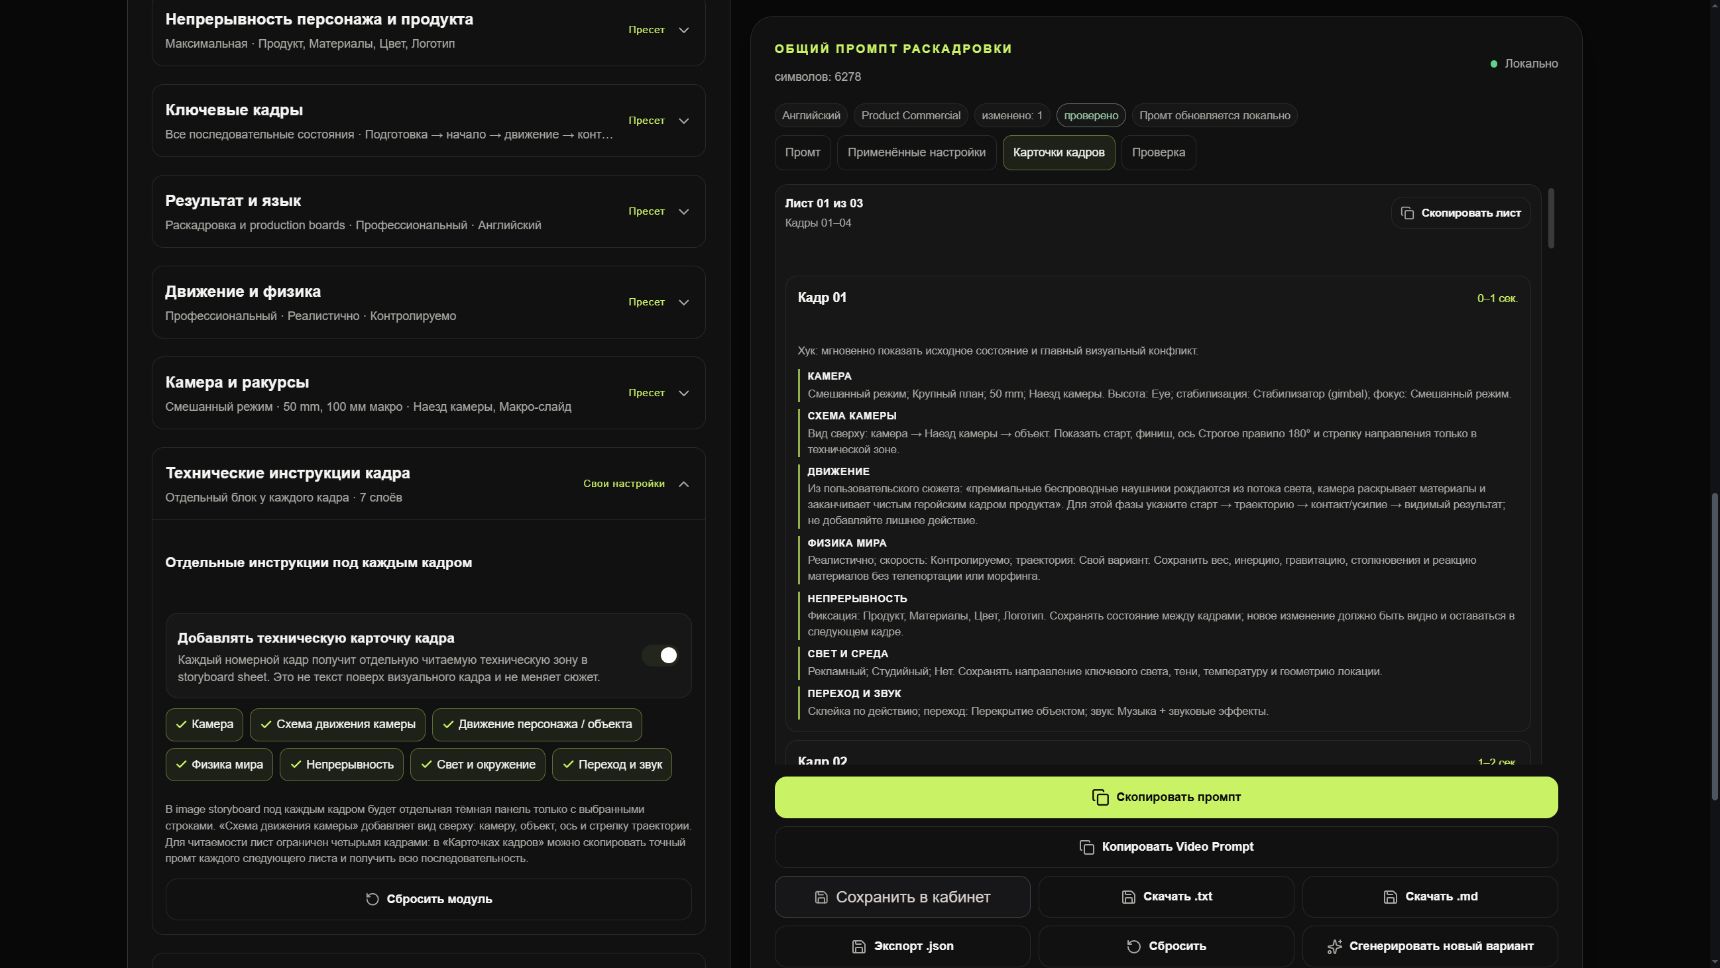Uncheck the Свет и окружение chip

[478, 765]
